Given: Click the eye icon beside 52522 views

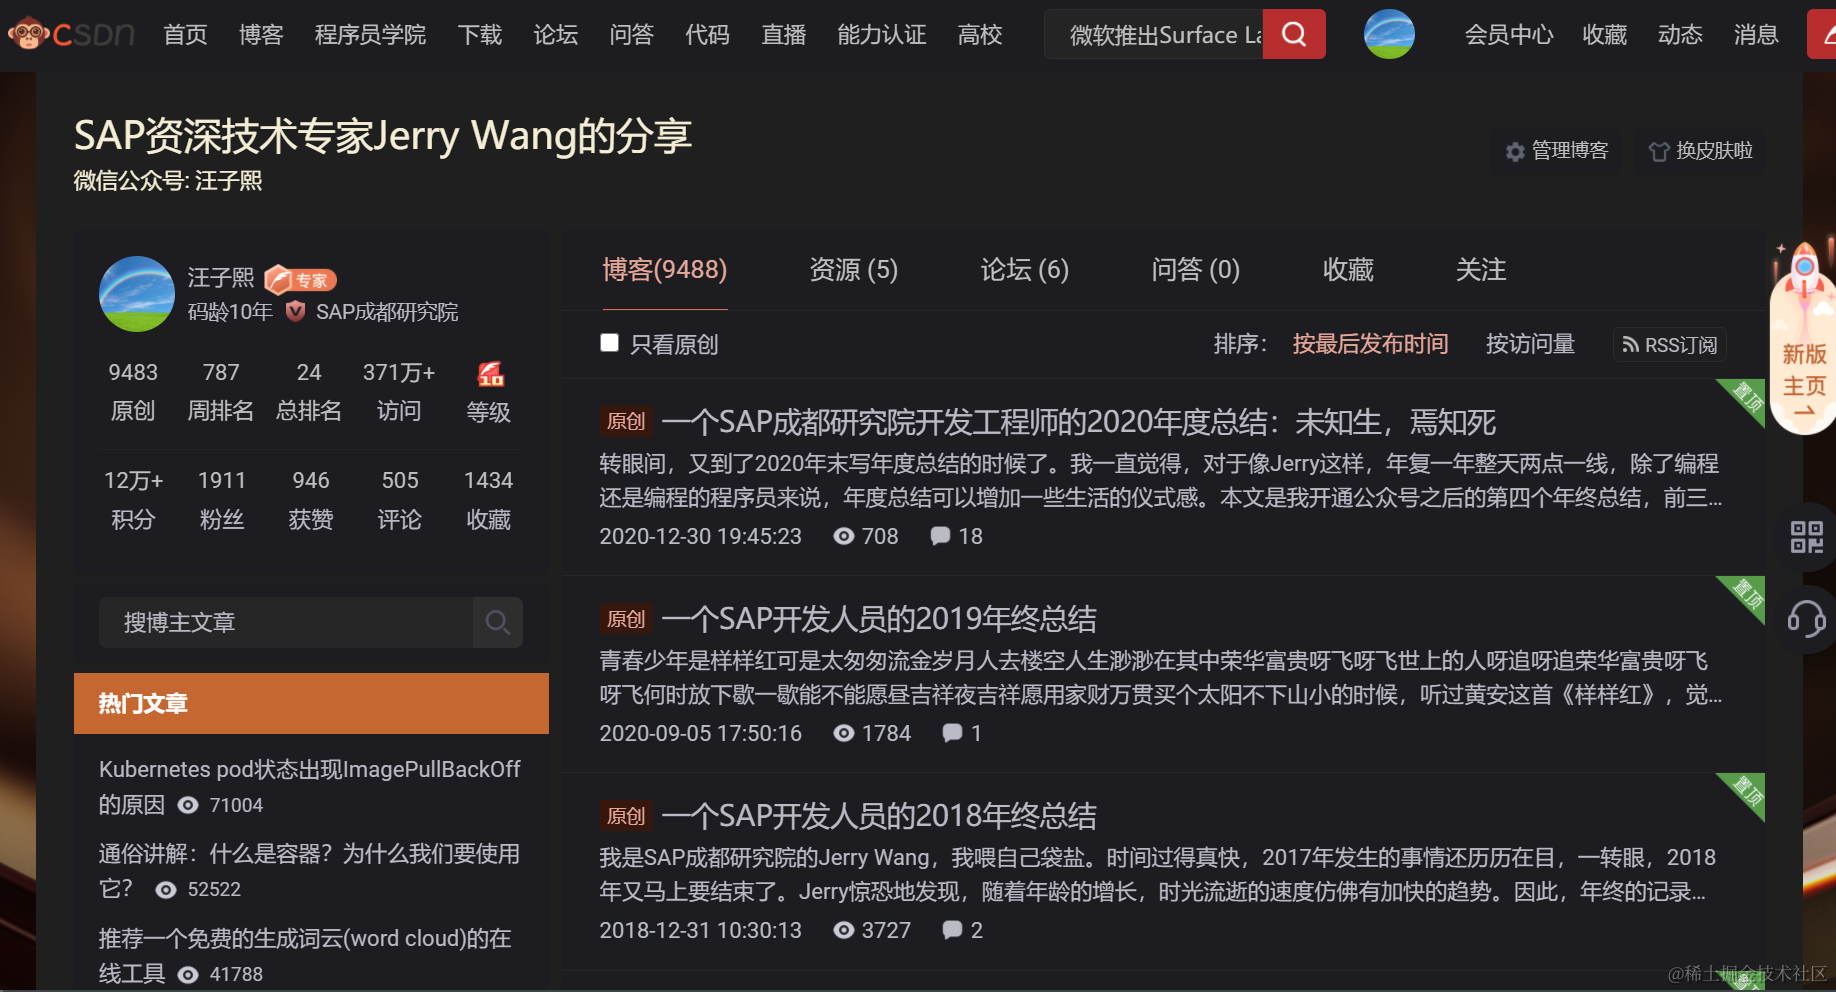Looking at the screenshot, I should pos(166,890).
